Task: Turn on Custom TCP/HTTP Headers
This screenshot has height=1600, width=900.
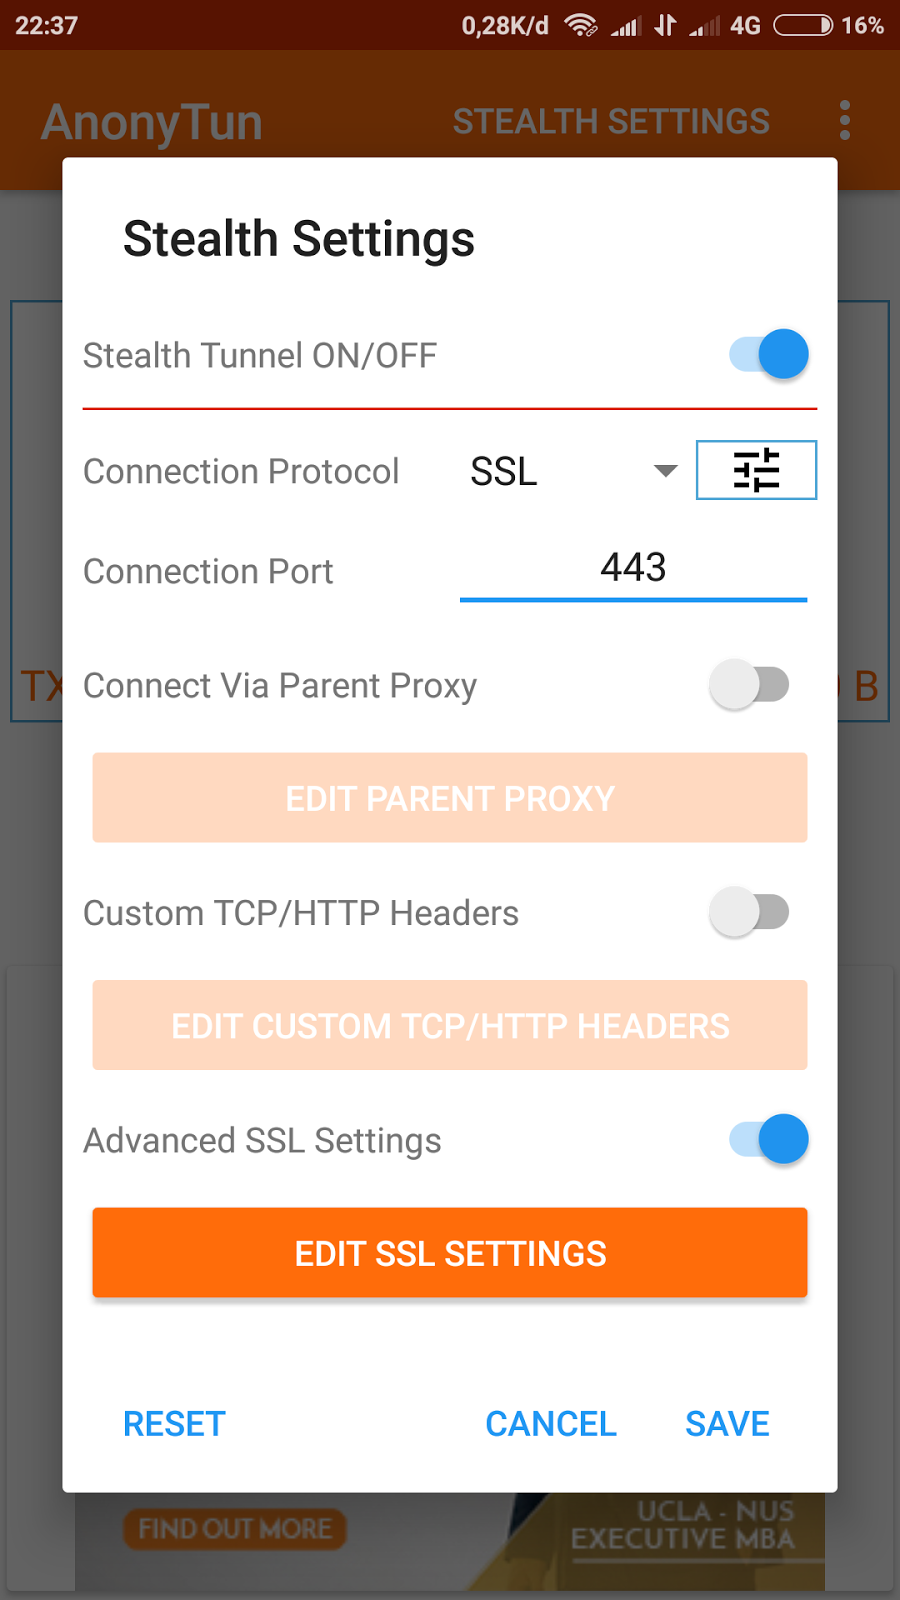Action: pyautogui.click(x=750, y=913)
